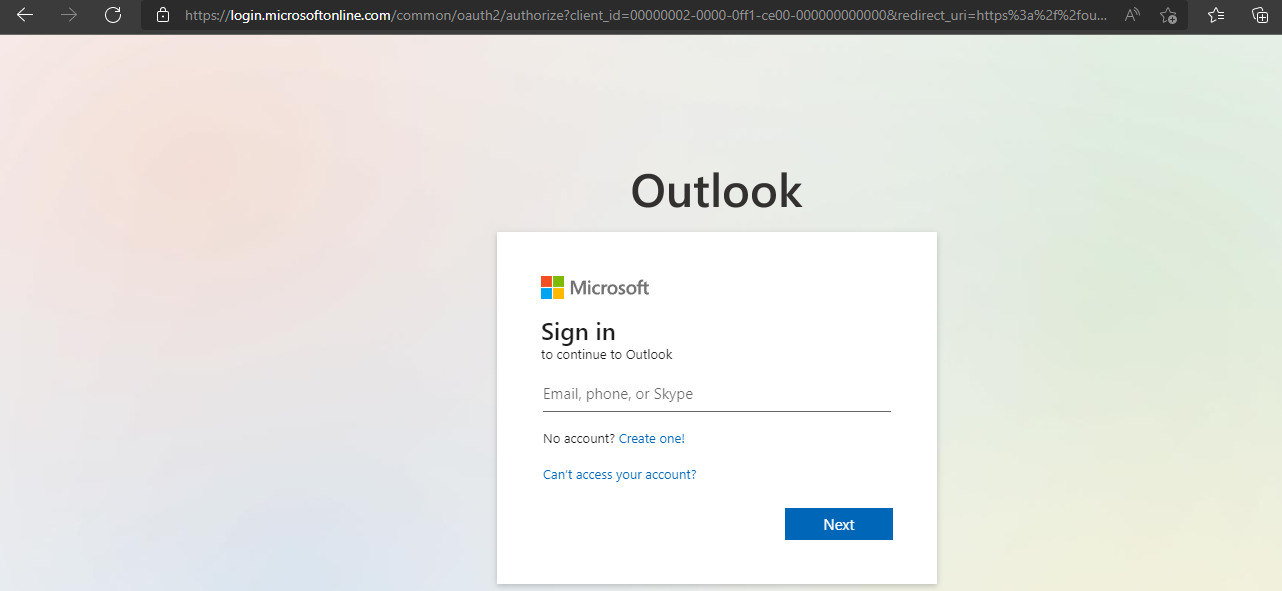1282x591 pixels.
Task: Click the blue Next button
Action: pyautogui.click(x=839, y=524)
